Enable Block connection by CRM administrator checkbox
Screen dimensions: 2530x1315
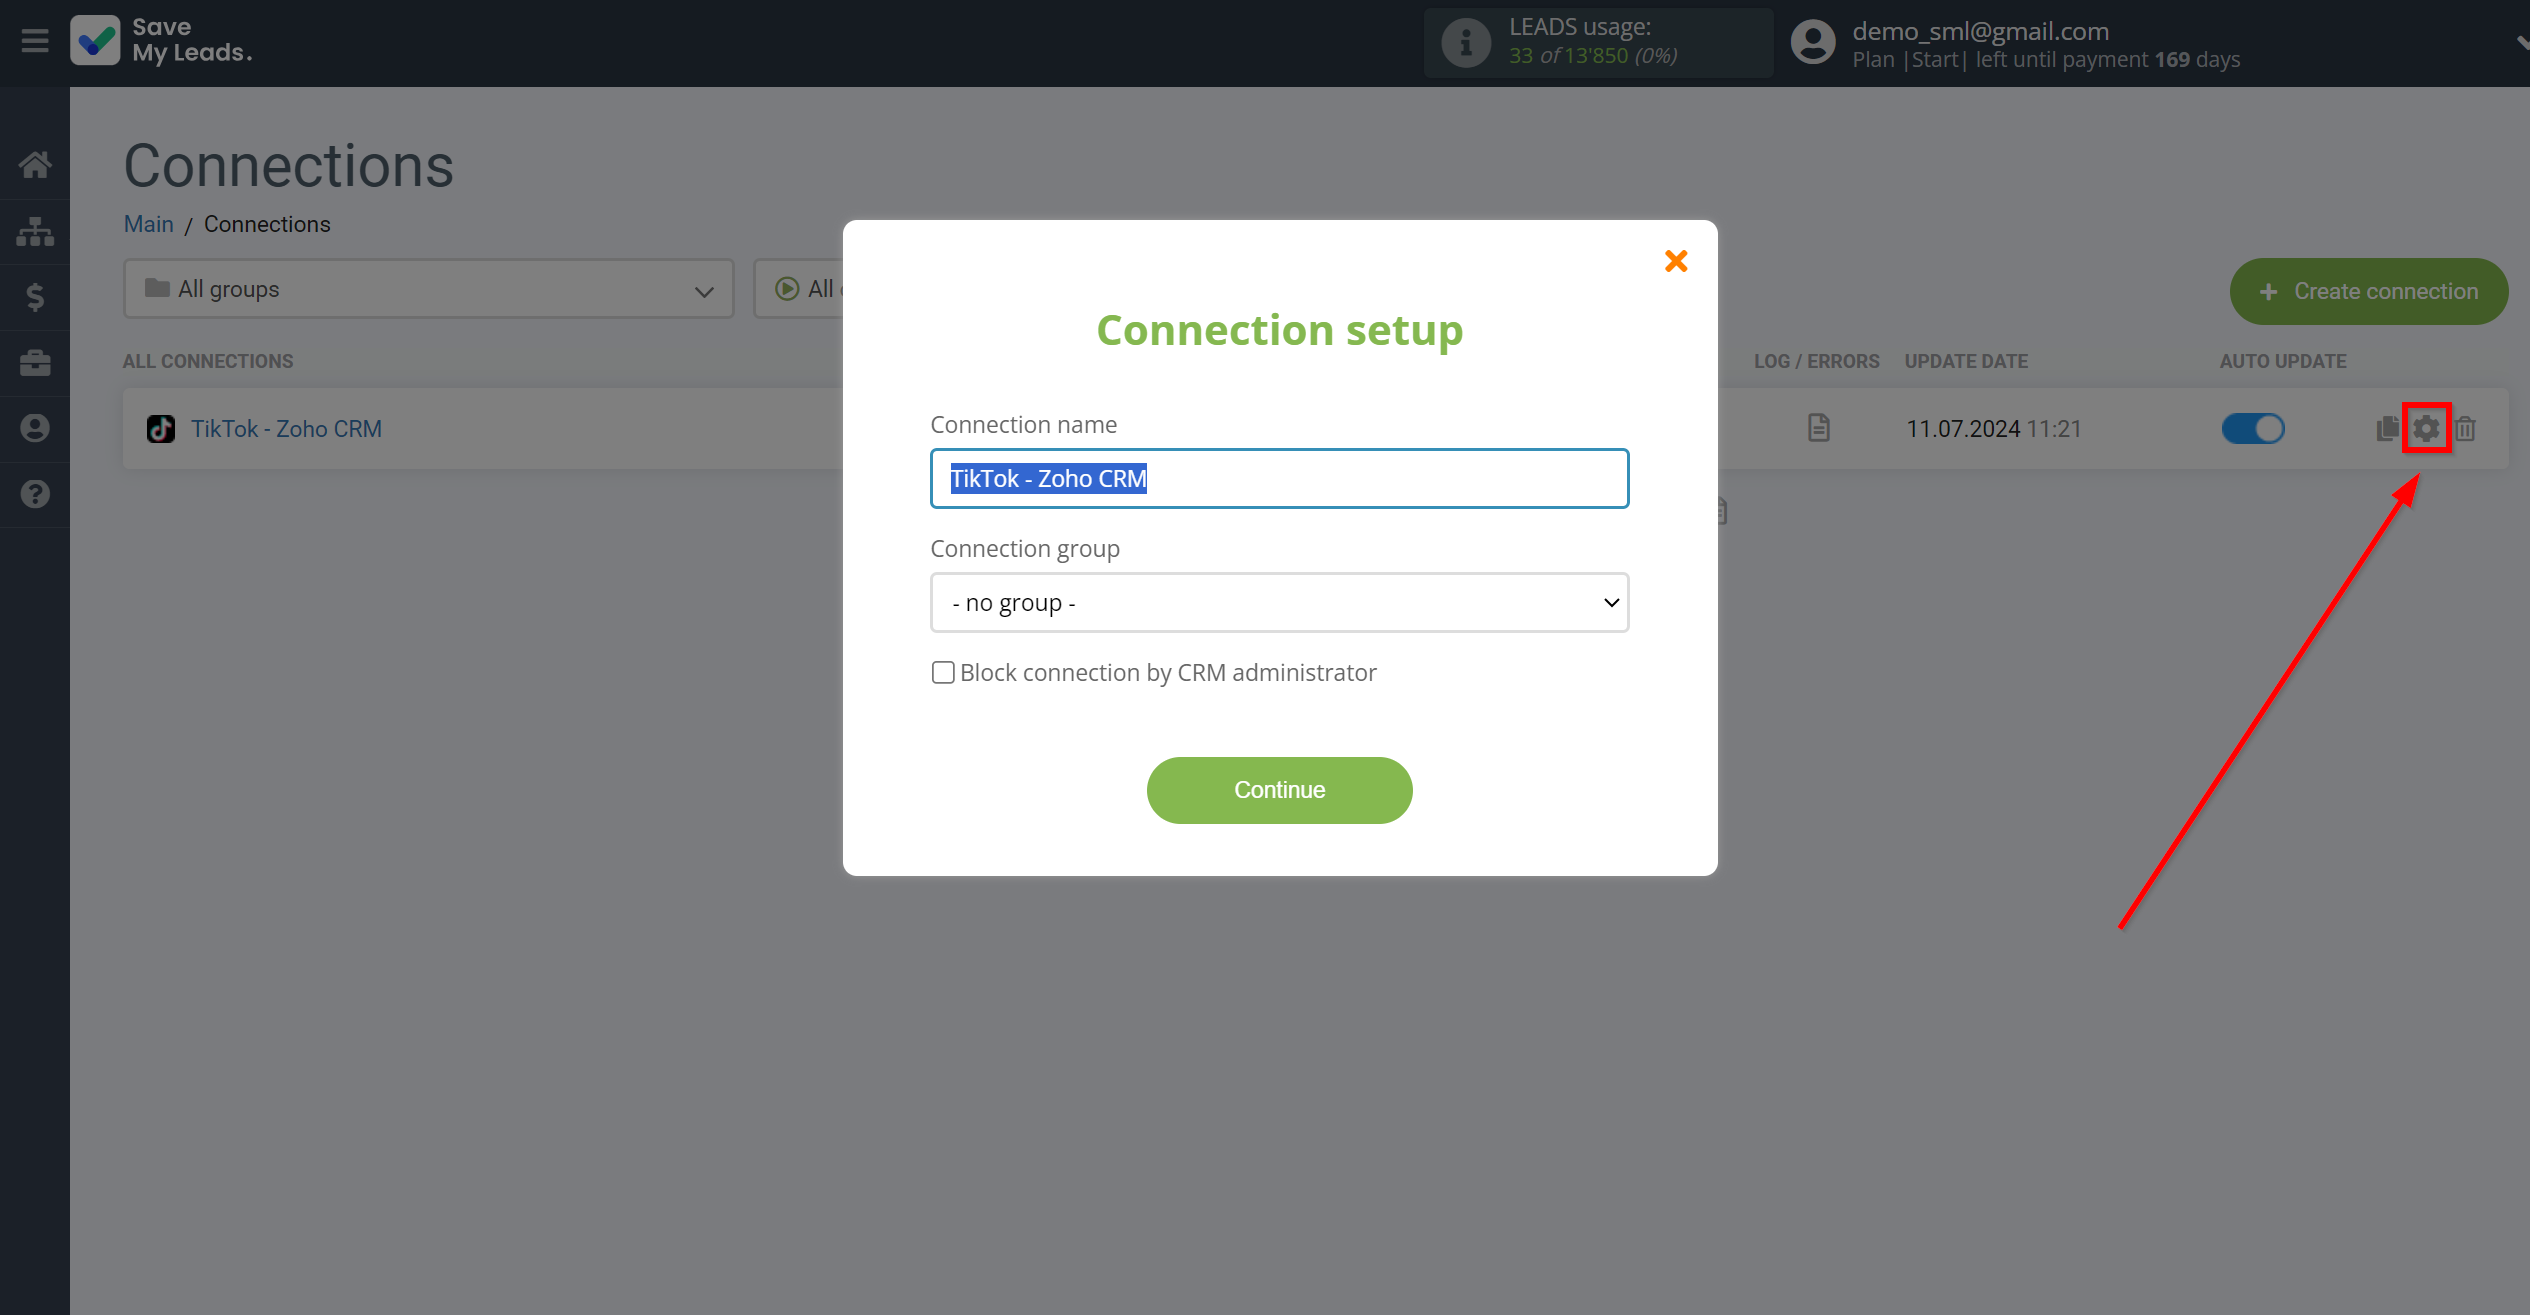pyautogui.click(x=942, y=673)
